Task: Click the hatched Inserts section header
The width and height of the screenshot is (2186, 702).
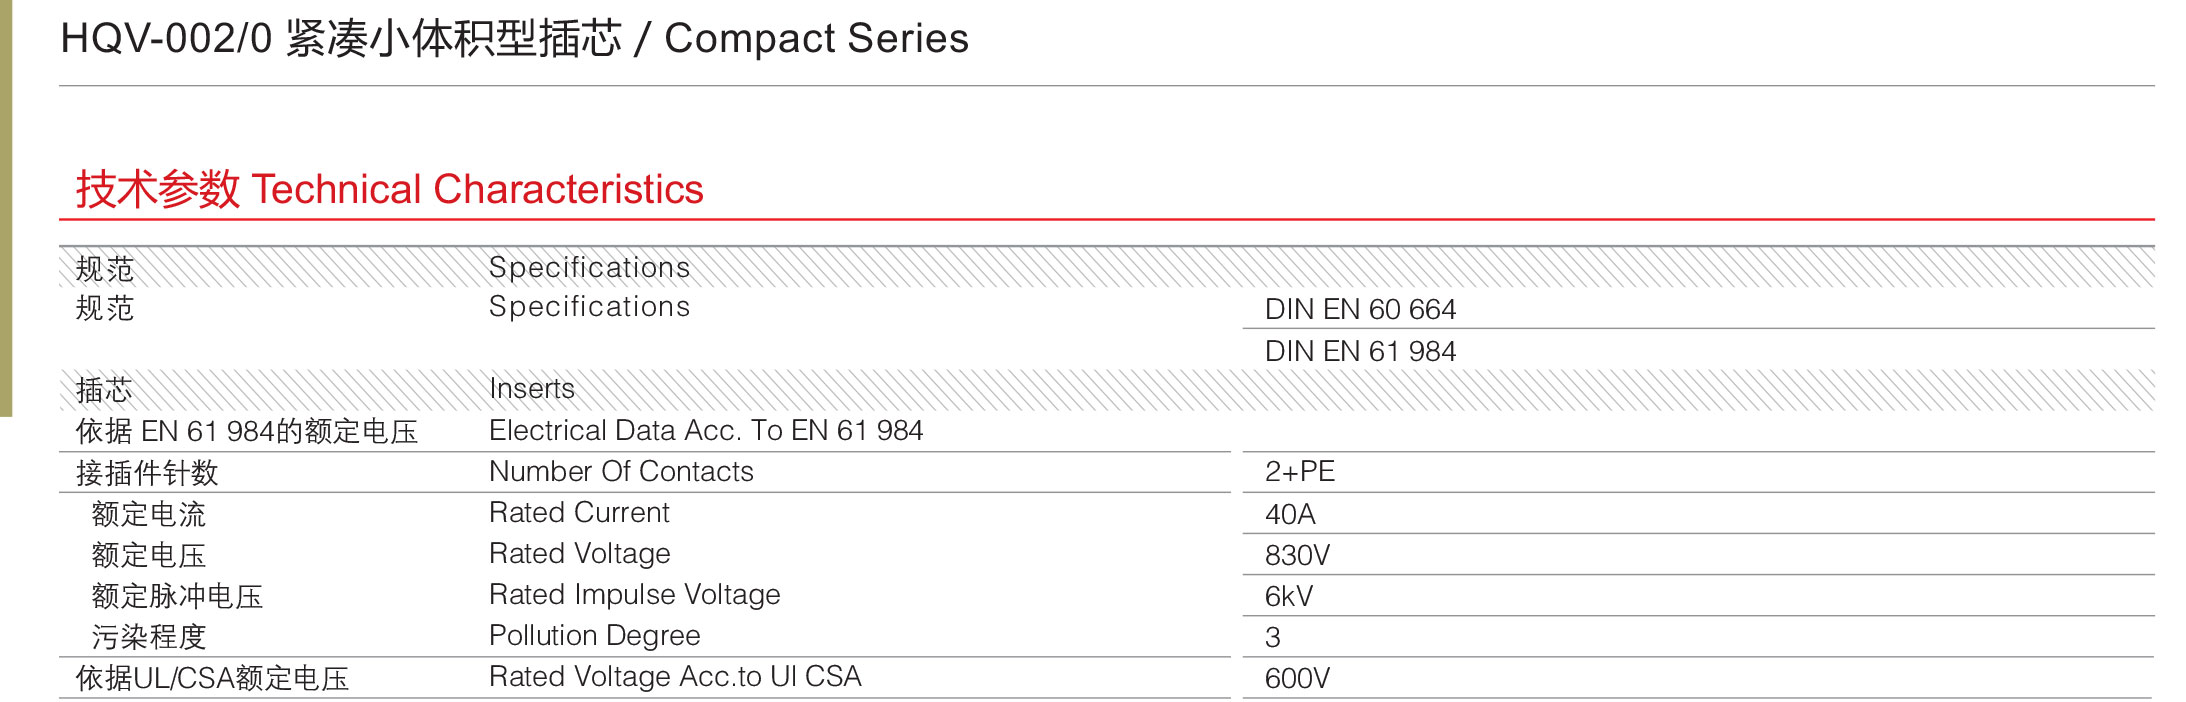Action: pos(1107,389)
